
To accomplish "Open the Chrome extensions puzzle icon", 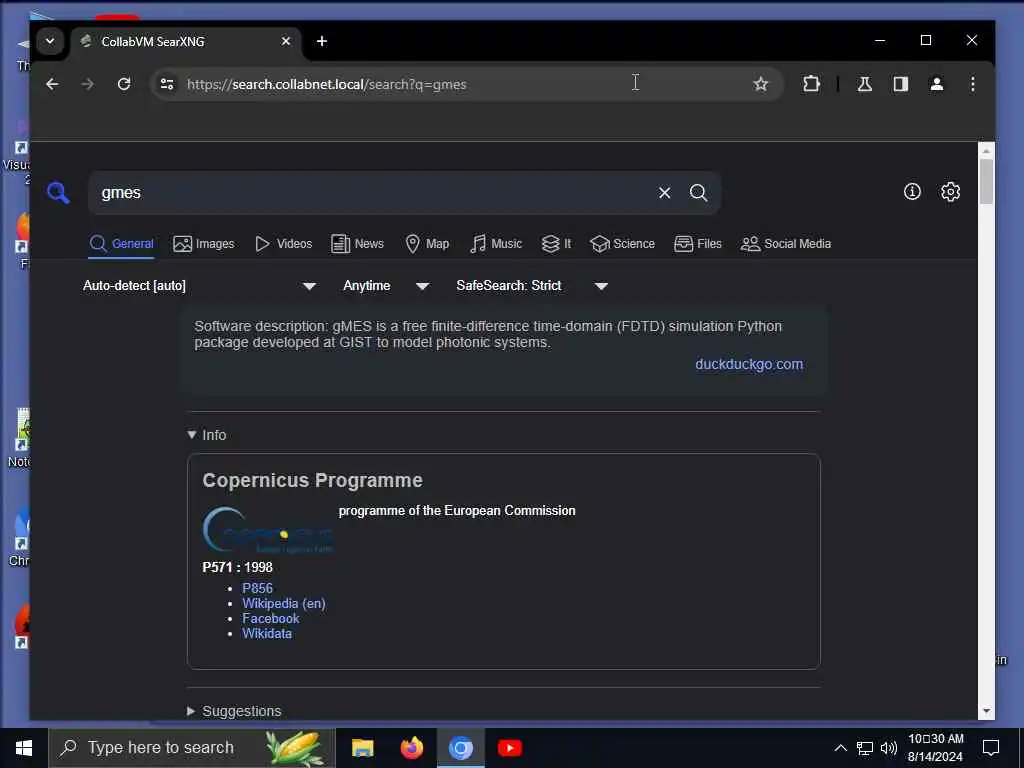I will point(811,84).
